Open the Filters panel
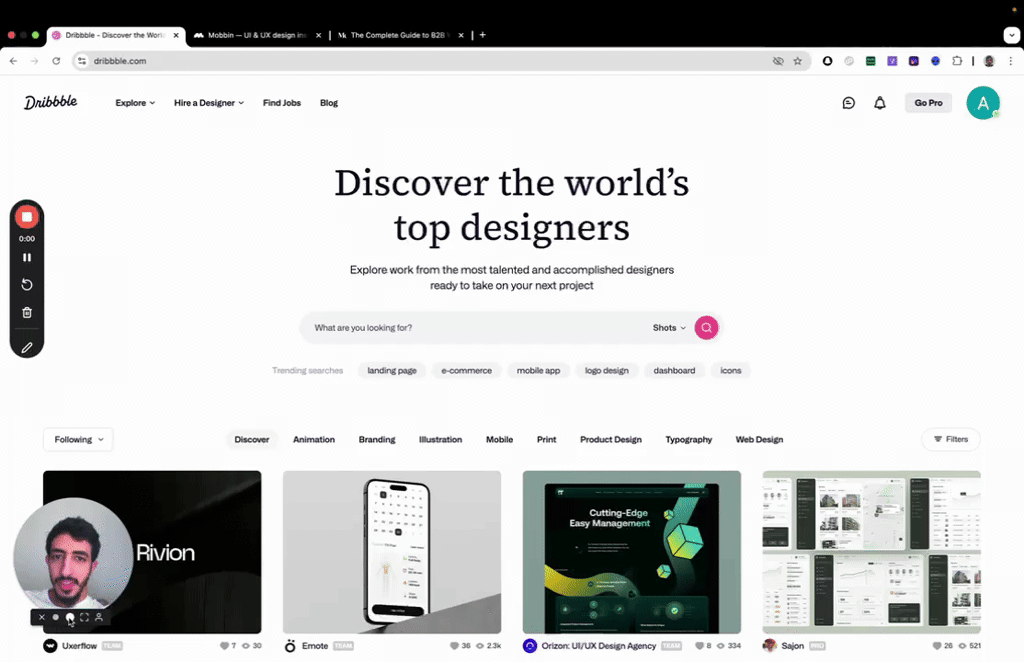Image resolution: width=1024 pixels, height=662 pixels. tap(951, 439)
